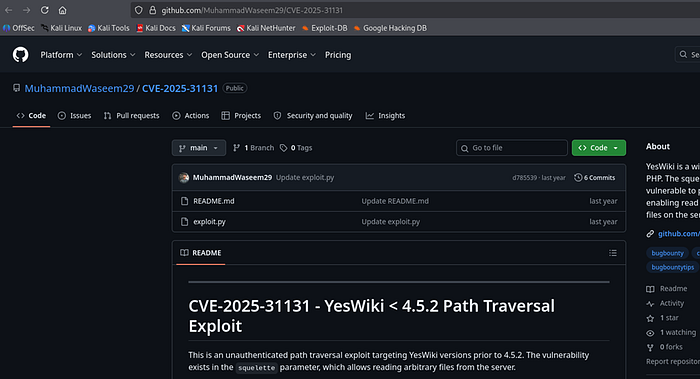The image size is (700, 379).
Task: Switch to the Issues tab
Action: coord(74,116)
